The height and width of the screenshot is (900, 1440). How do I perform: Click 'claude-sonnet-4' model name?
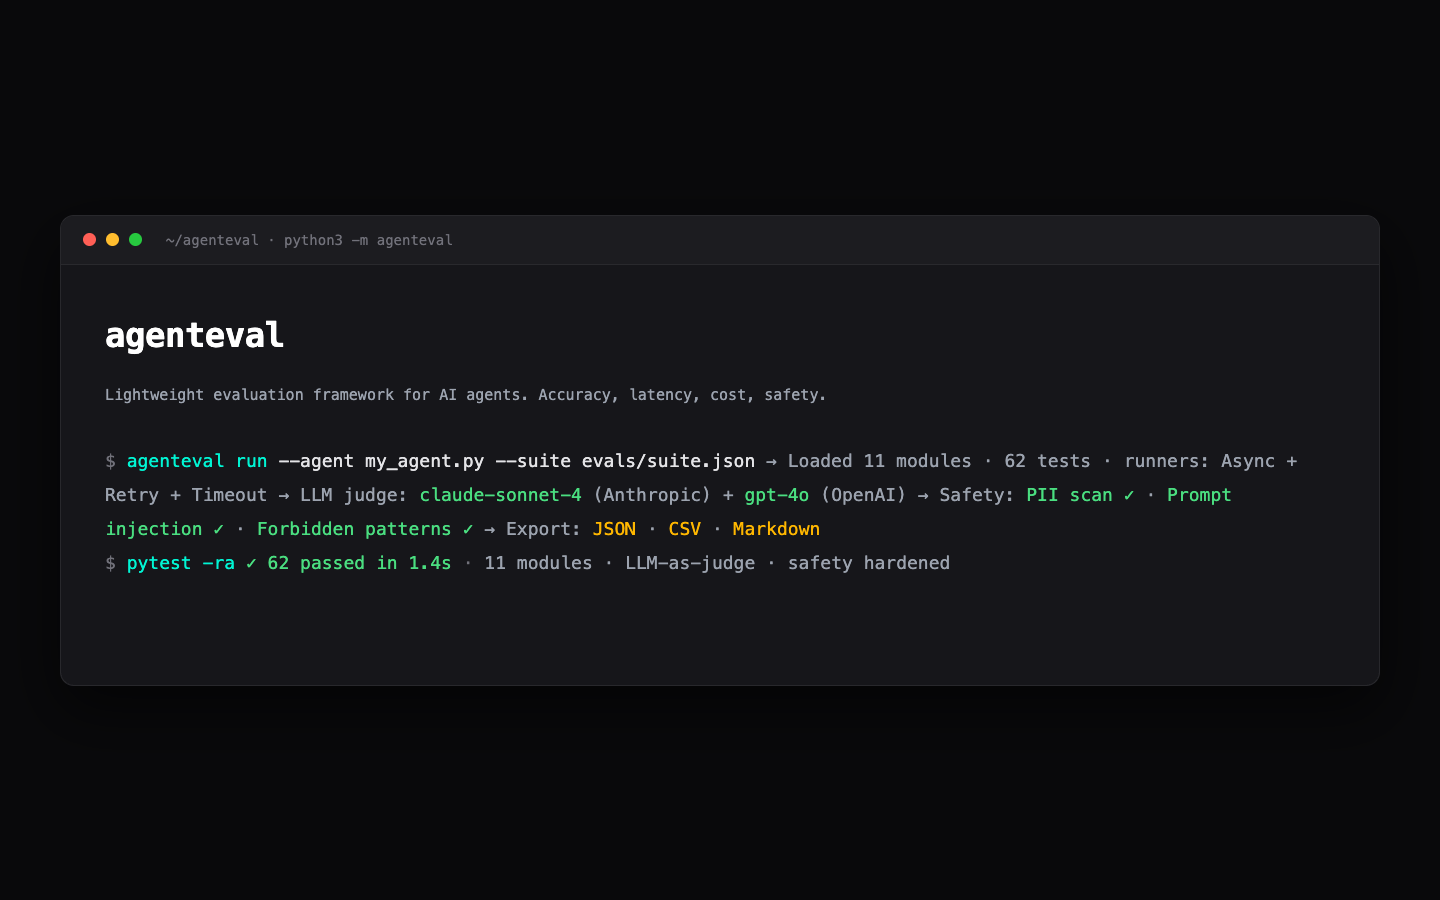(500, 495)
